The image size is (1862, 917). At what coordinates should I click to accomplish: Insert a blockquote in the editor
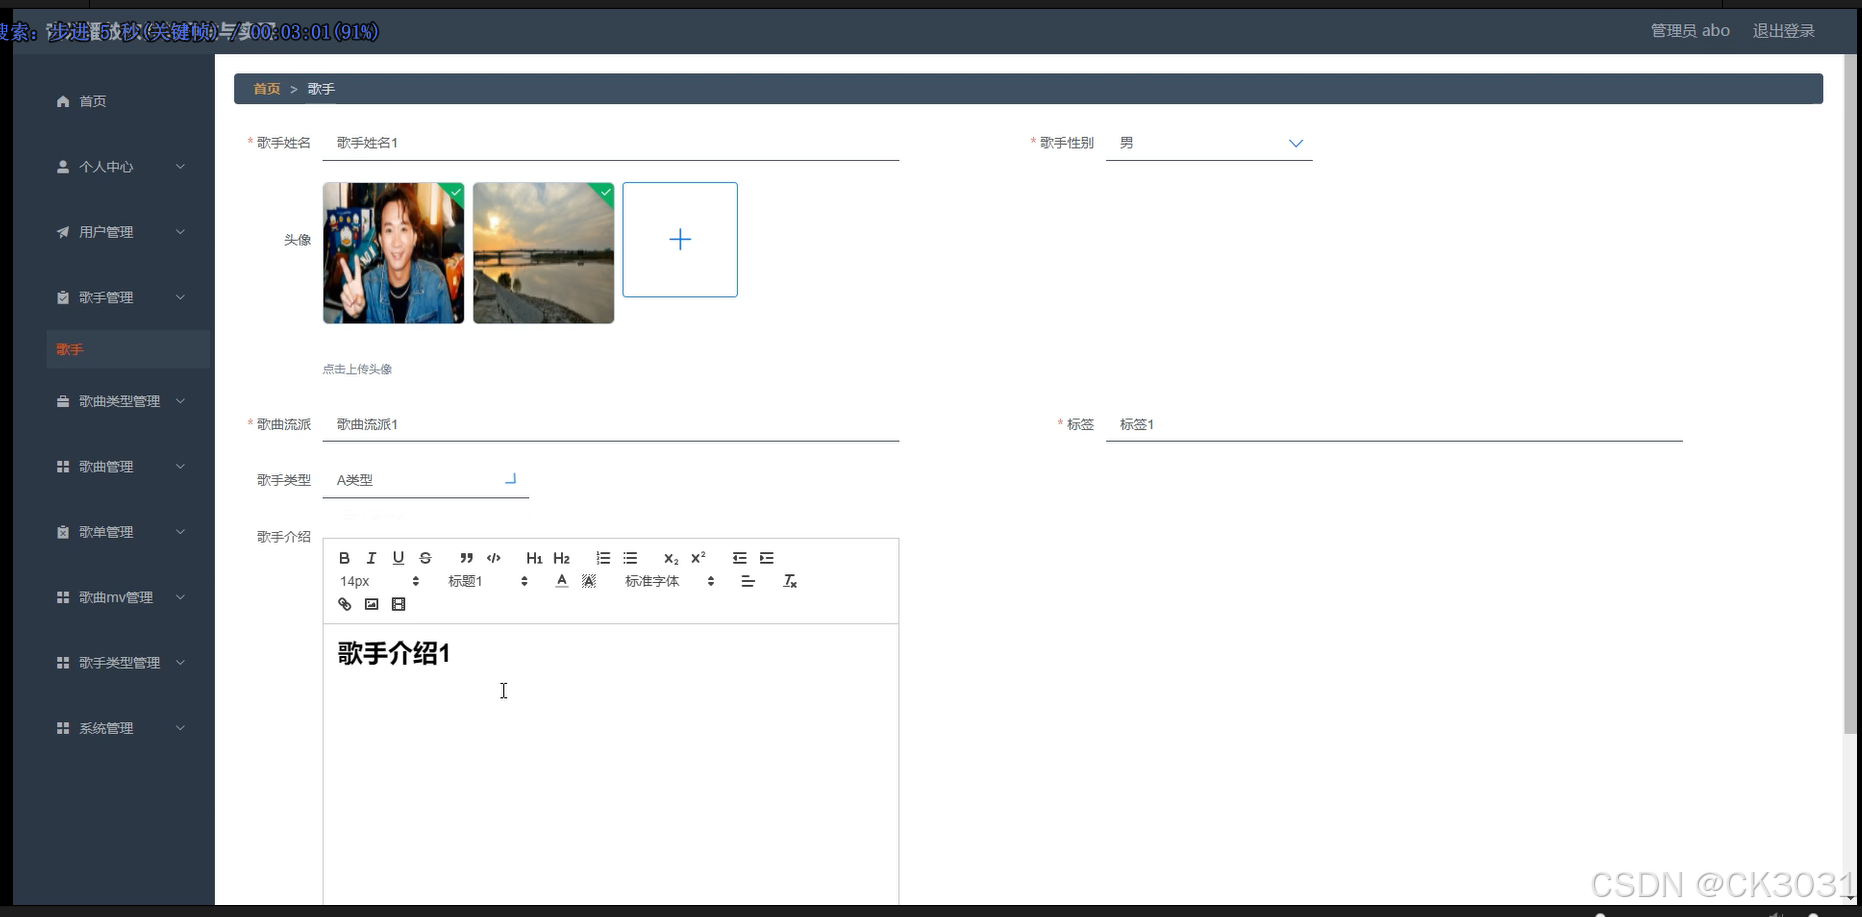tap(466, 558)
